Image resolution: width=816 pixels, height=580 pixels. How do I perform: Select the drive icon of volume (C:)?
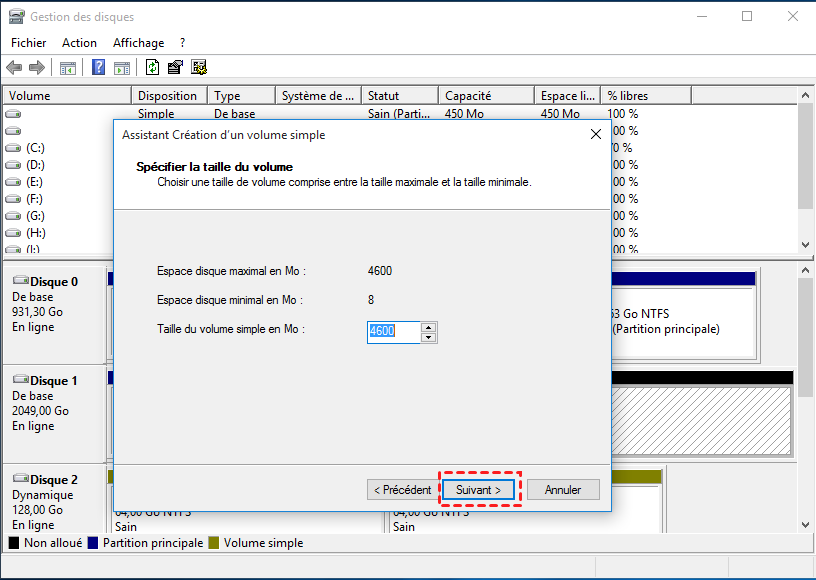tap(13, 148)
